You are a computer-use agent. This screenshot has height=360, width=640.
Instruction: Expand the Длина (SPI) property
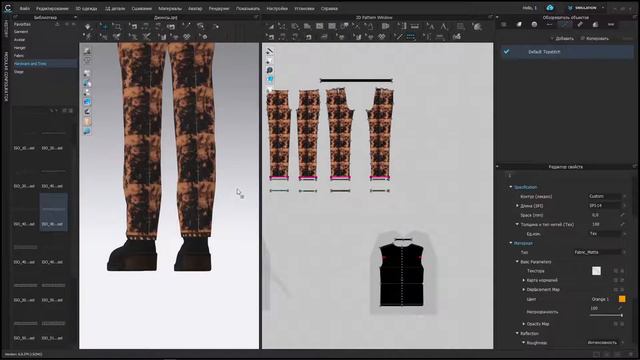point(517,206)
